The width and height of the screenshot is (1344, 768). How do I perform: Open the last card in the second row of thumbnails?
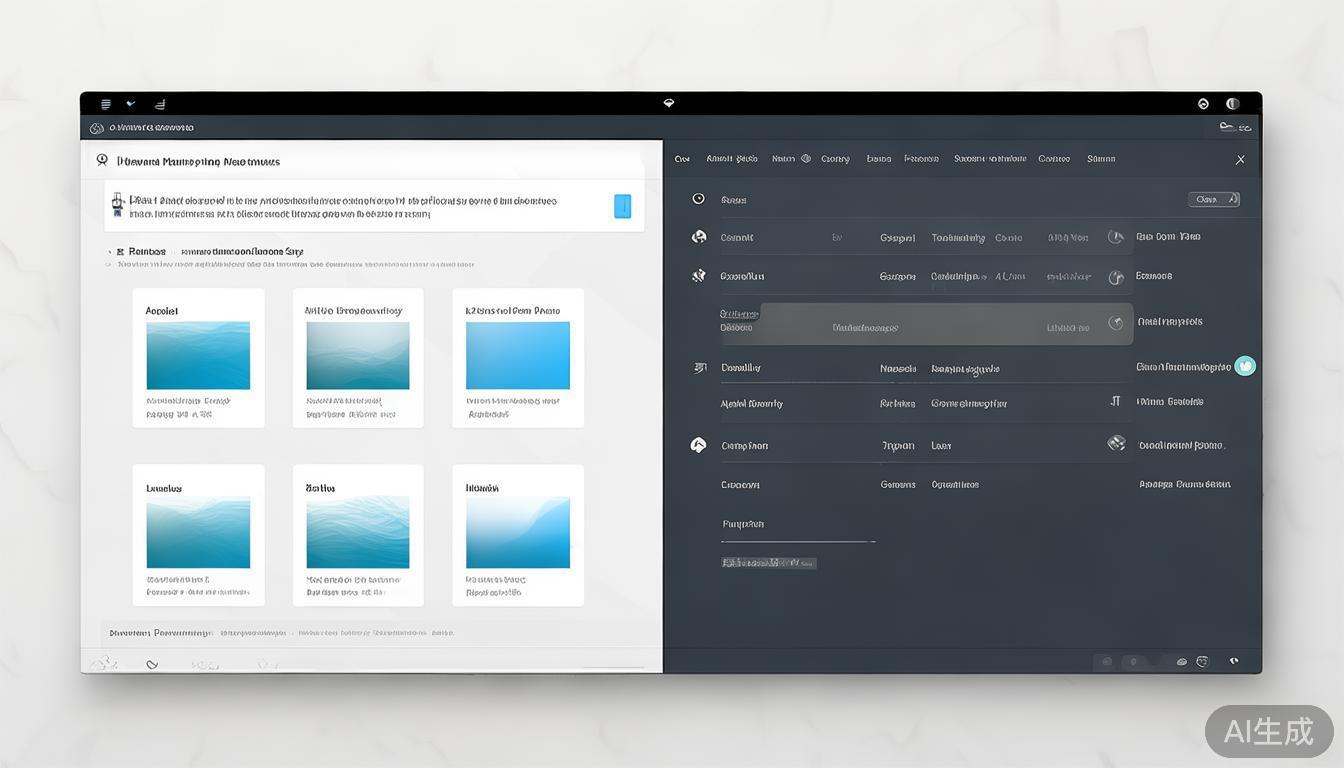coord(518,535)
